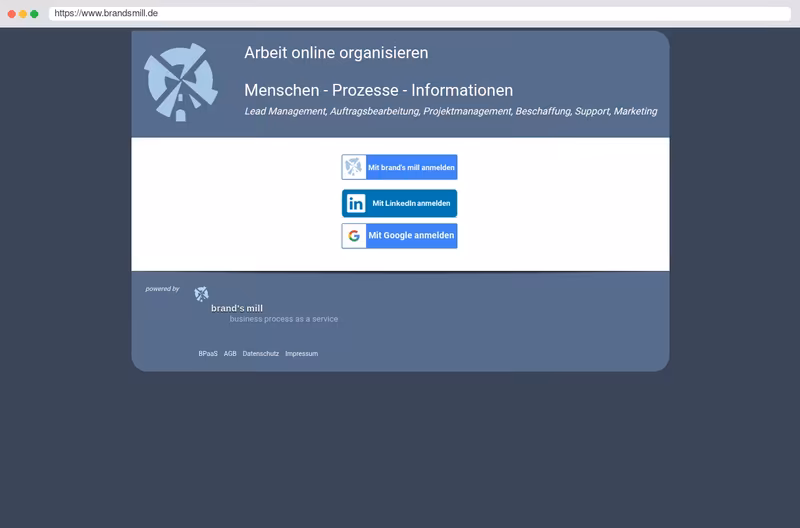The width and height of the screenshot is (800, 528).
Task: Click the 'powered by' footer text
Action: [162, 289]
